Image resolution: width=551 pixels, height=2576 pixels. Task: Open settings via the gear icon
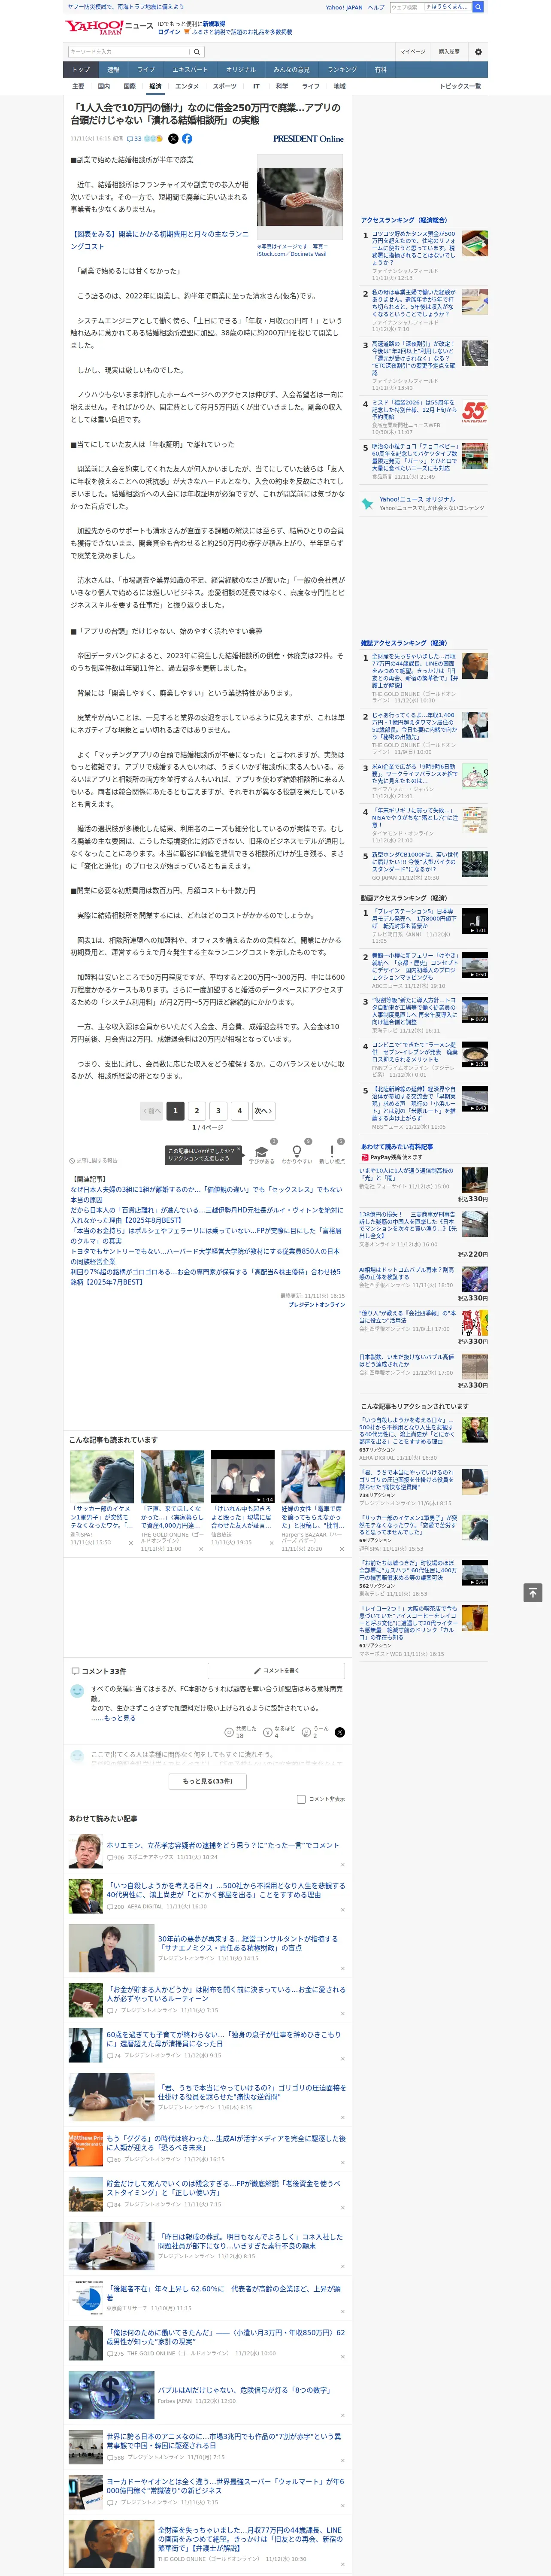click(x=478, y=52)
